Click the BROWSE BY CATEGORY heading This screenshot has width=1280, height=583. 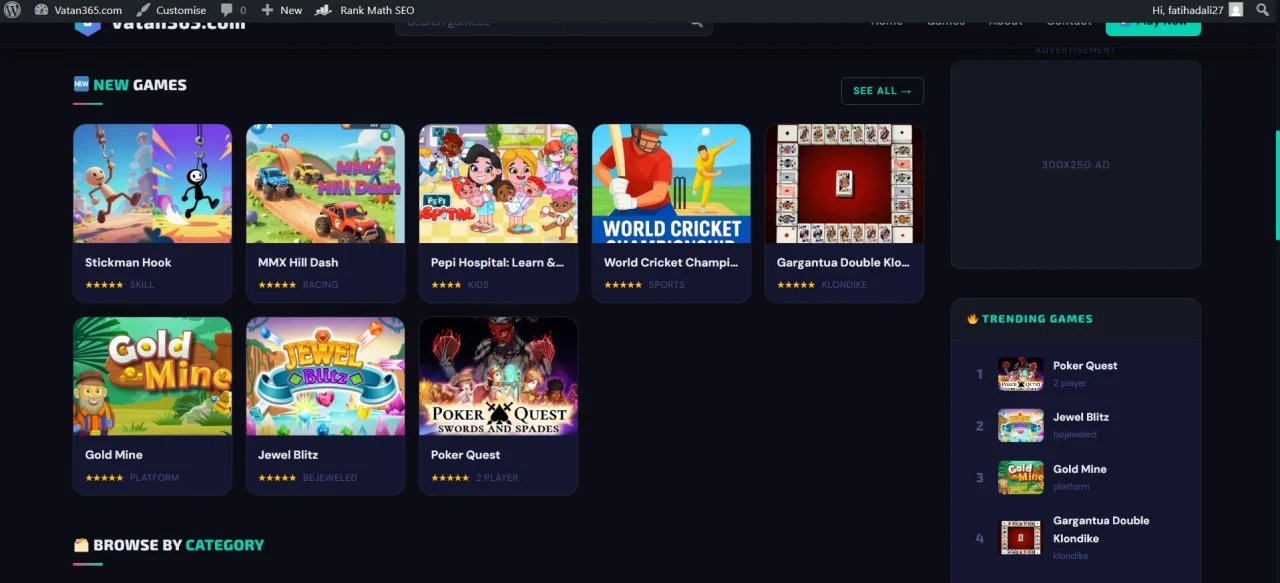click(x=169, y=545)
